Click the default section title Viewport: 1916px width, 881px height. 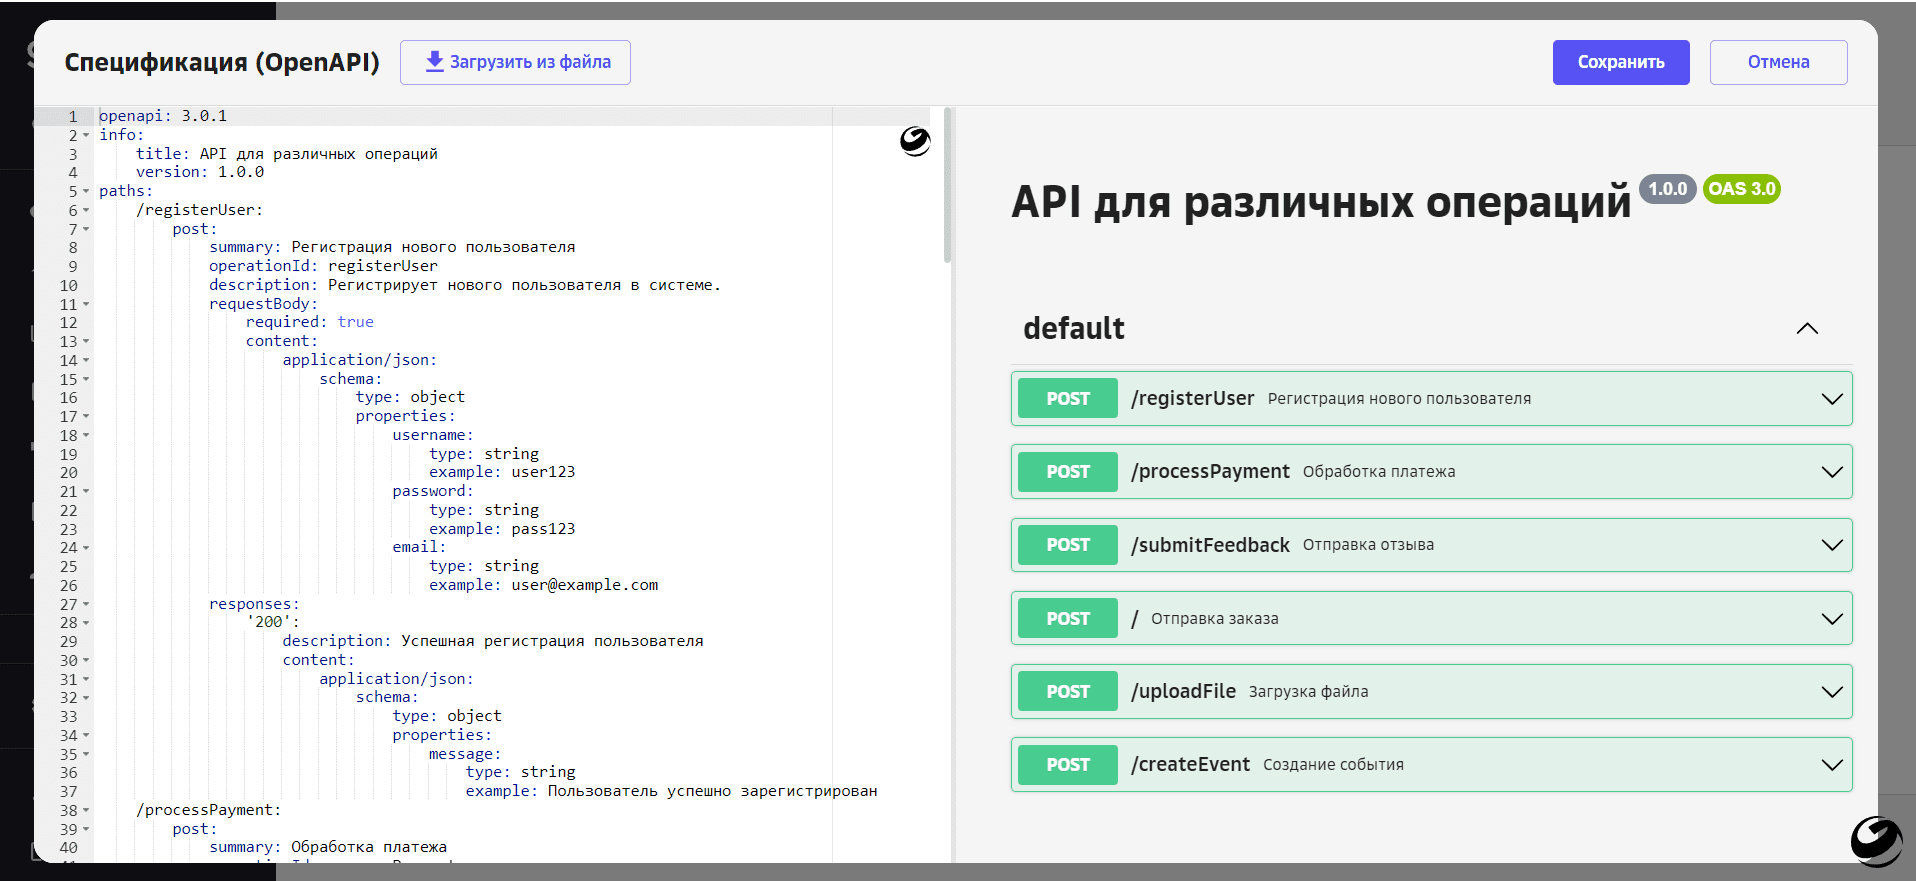1073,328
